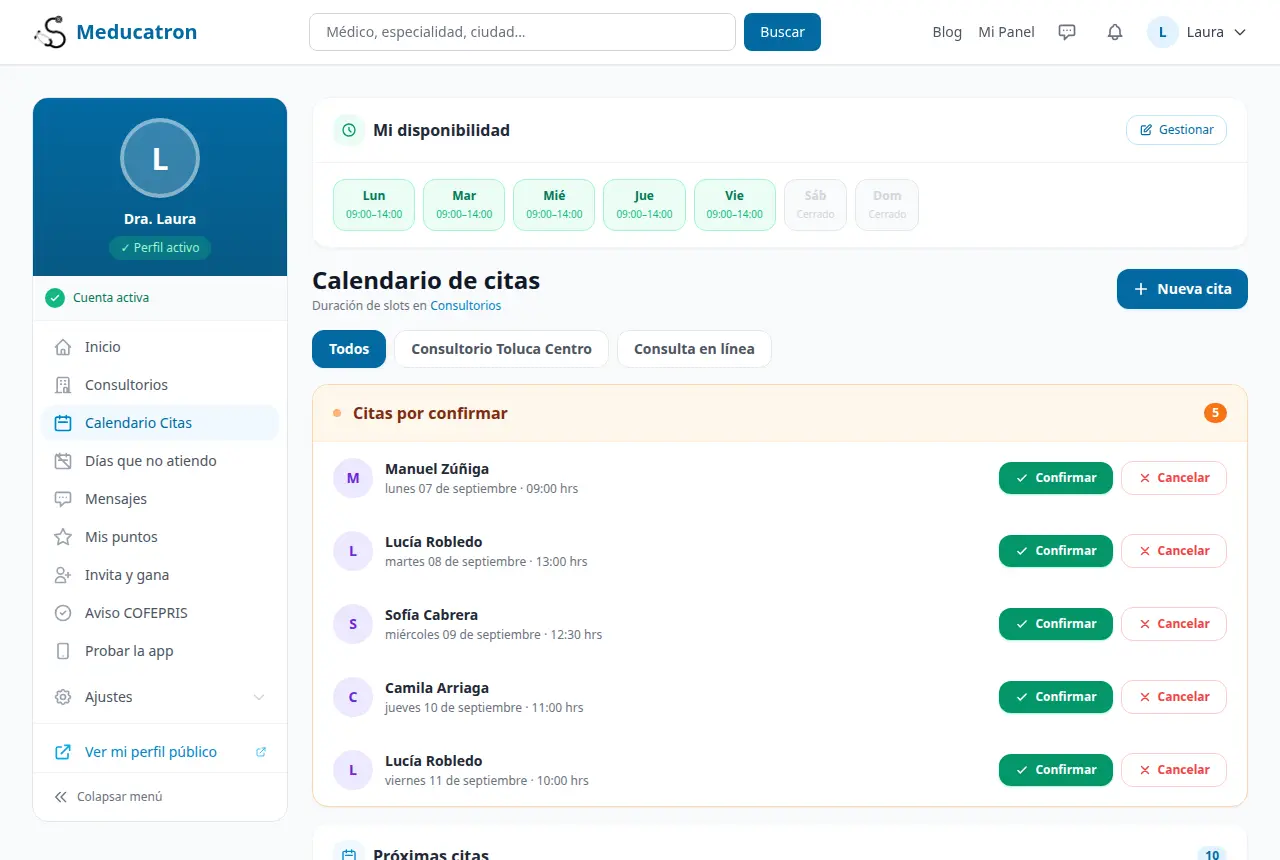This screenshot has width=1280, height=860.
Task: Cancel Sofía Cabrera's appointment
Action: click(1174, 624)
